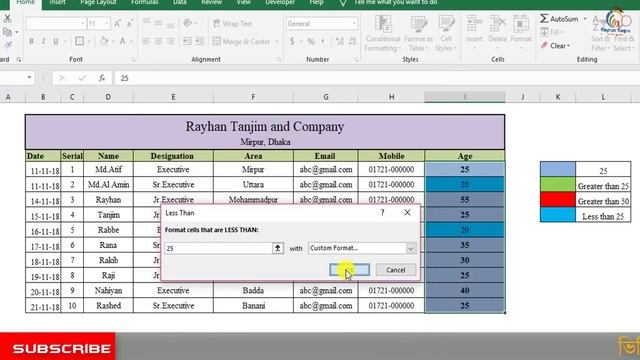Toggle Italic formatting in Font group

[43, 41]
